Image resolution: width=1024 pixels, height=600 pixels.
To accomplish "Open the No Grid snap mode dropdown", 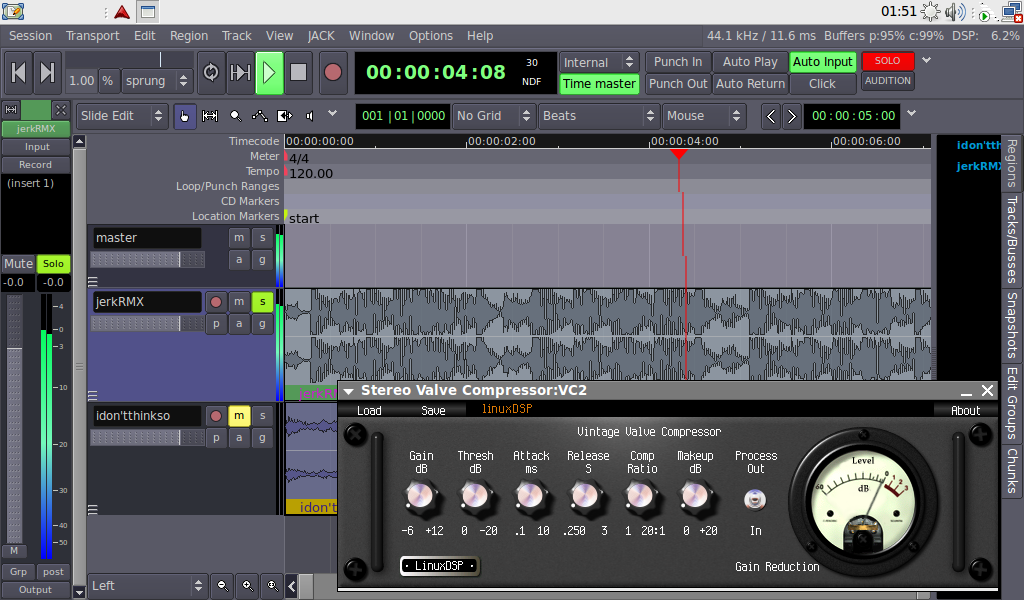I will 493,116.
